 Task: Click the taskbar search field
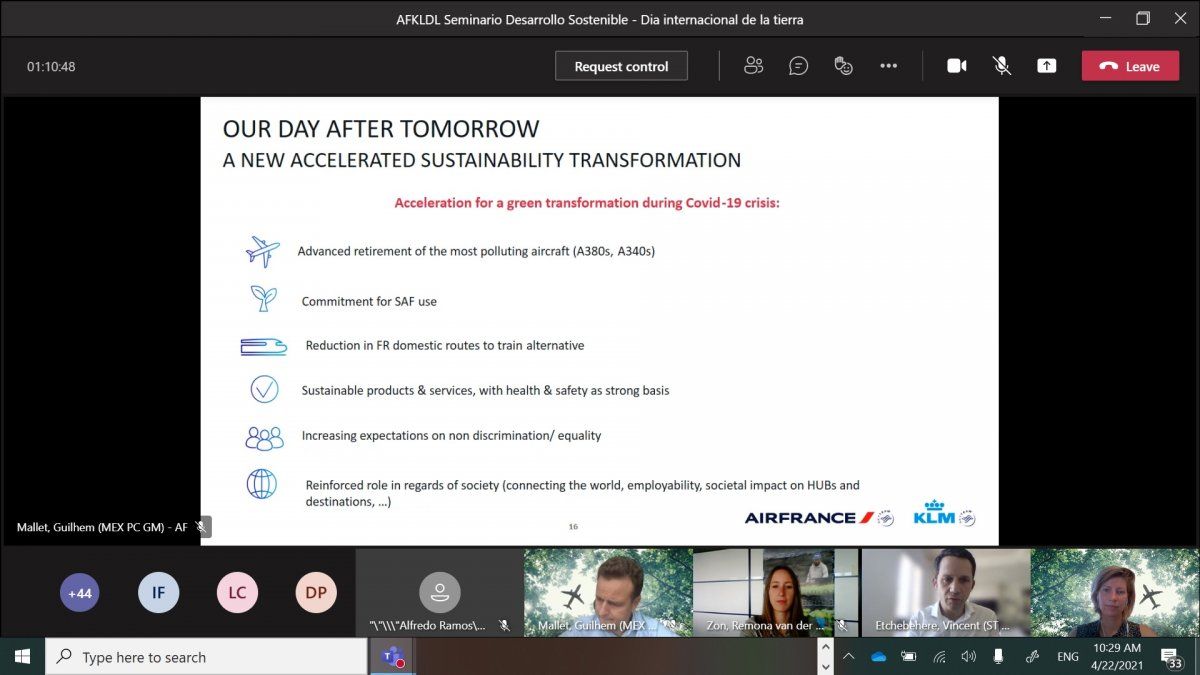tap(200, 657)
